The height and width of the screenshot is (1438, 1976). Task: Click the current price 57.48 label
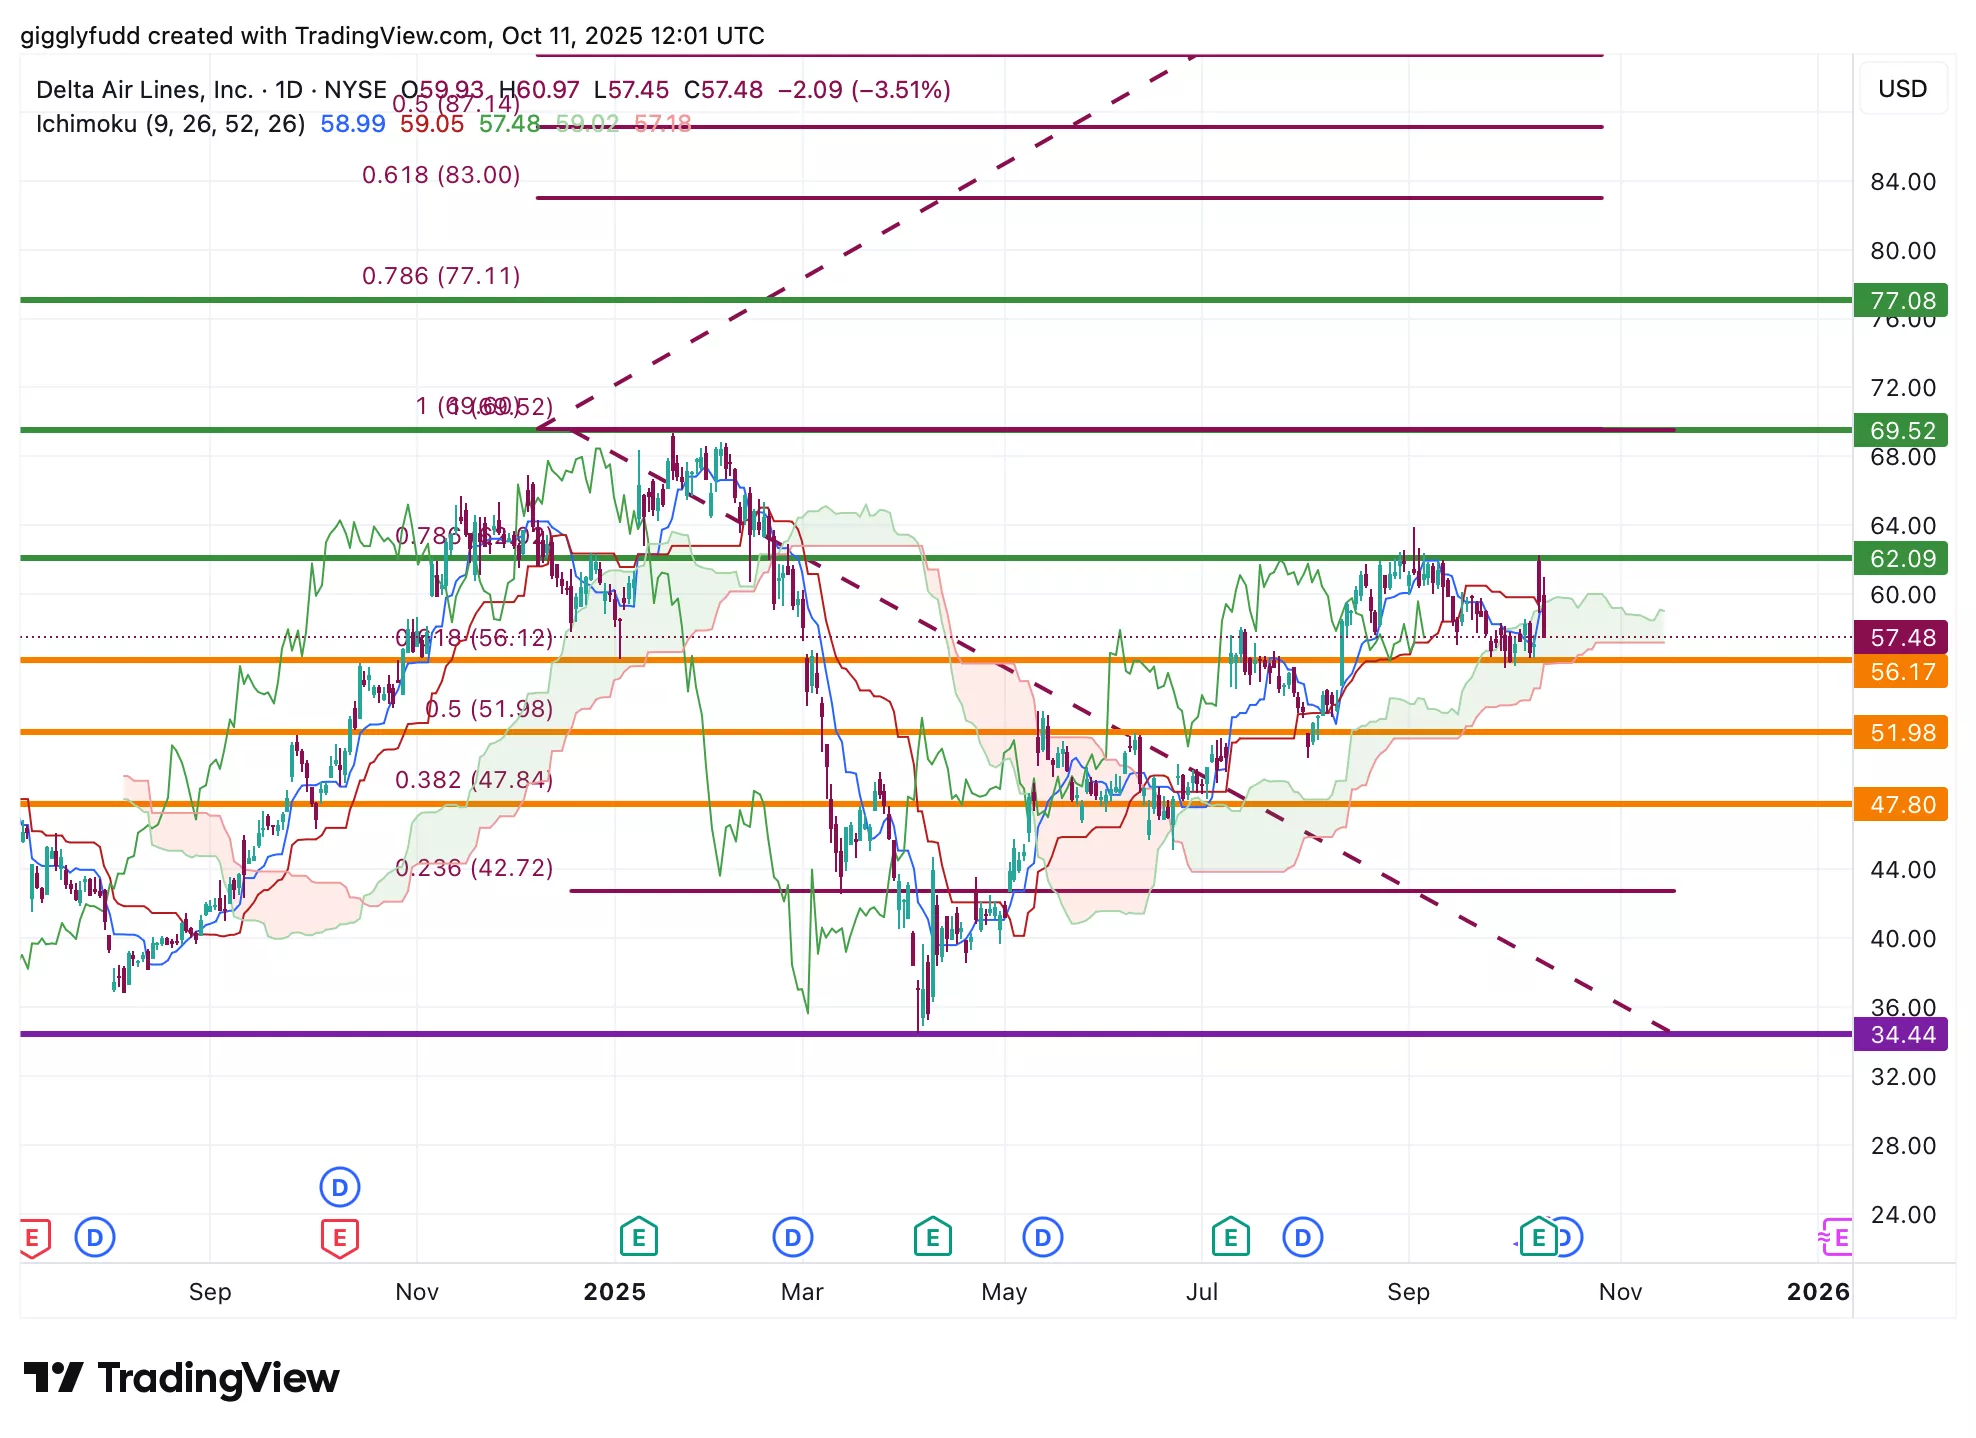[x=1900, y=637]
